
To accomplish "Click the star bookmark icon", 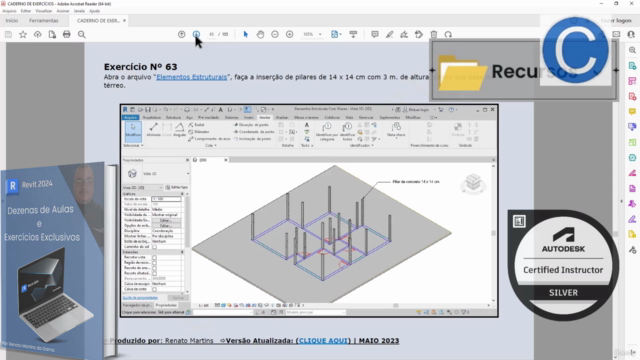I will (23, 35).
